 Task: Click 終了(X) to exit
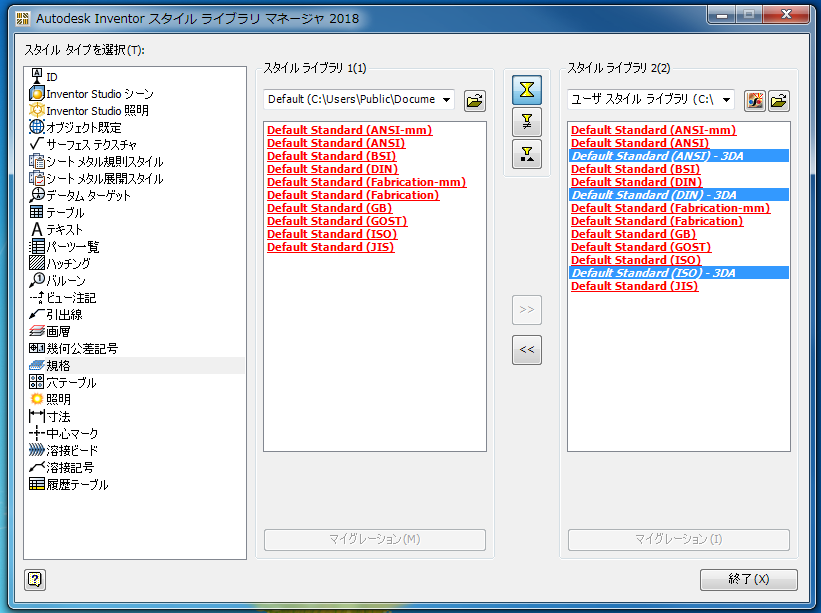749,579
